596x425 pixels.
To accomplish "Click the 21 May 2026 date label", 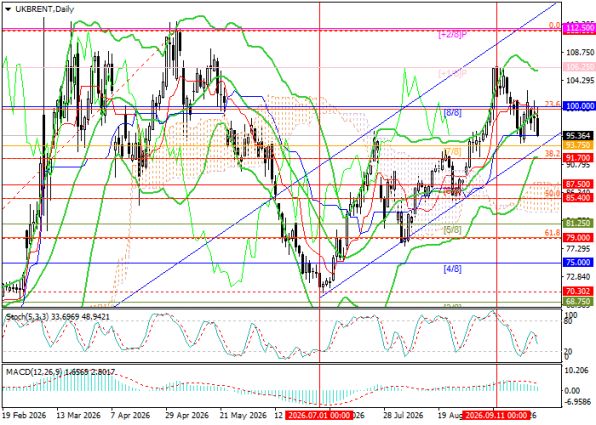I will point(243,415).
